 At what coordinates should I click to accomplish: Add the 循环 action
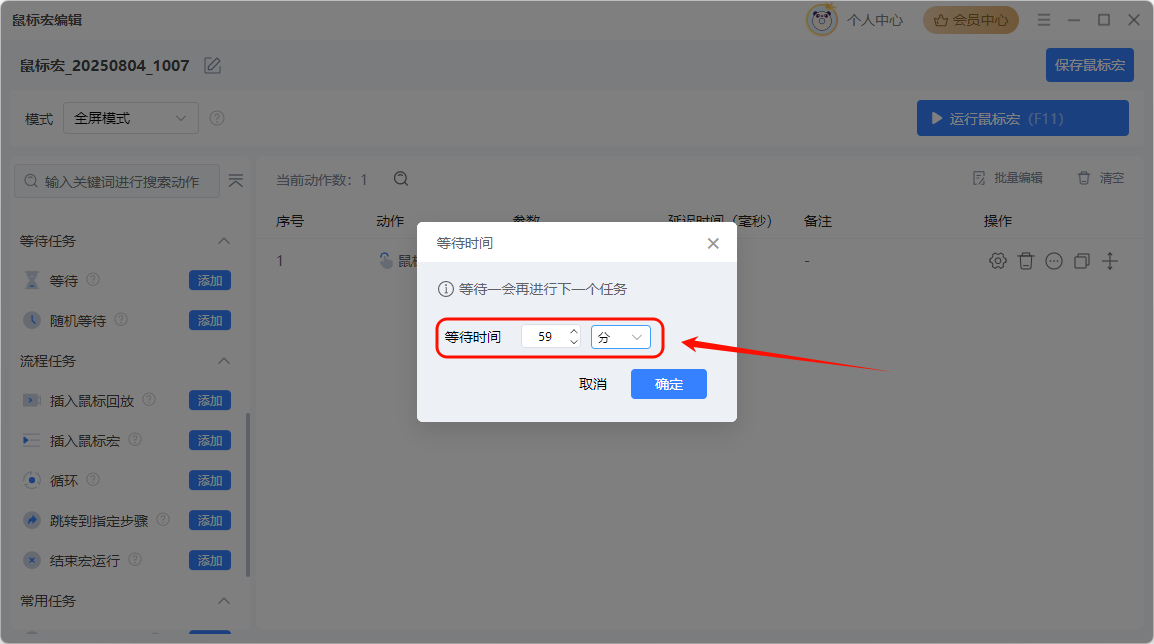click(x=210, y=481)
